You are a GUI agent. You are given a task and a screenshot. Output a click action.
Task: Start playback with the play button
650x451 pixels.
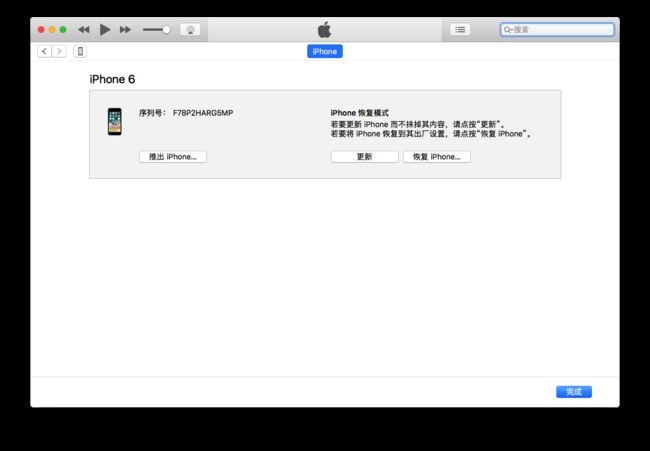[105, 29]
